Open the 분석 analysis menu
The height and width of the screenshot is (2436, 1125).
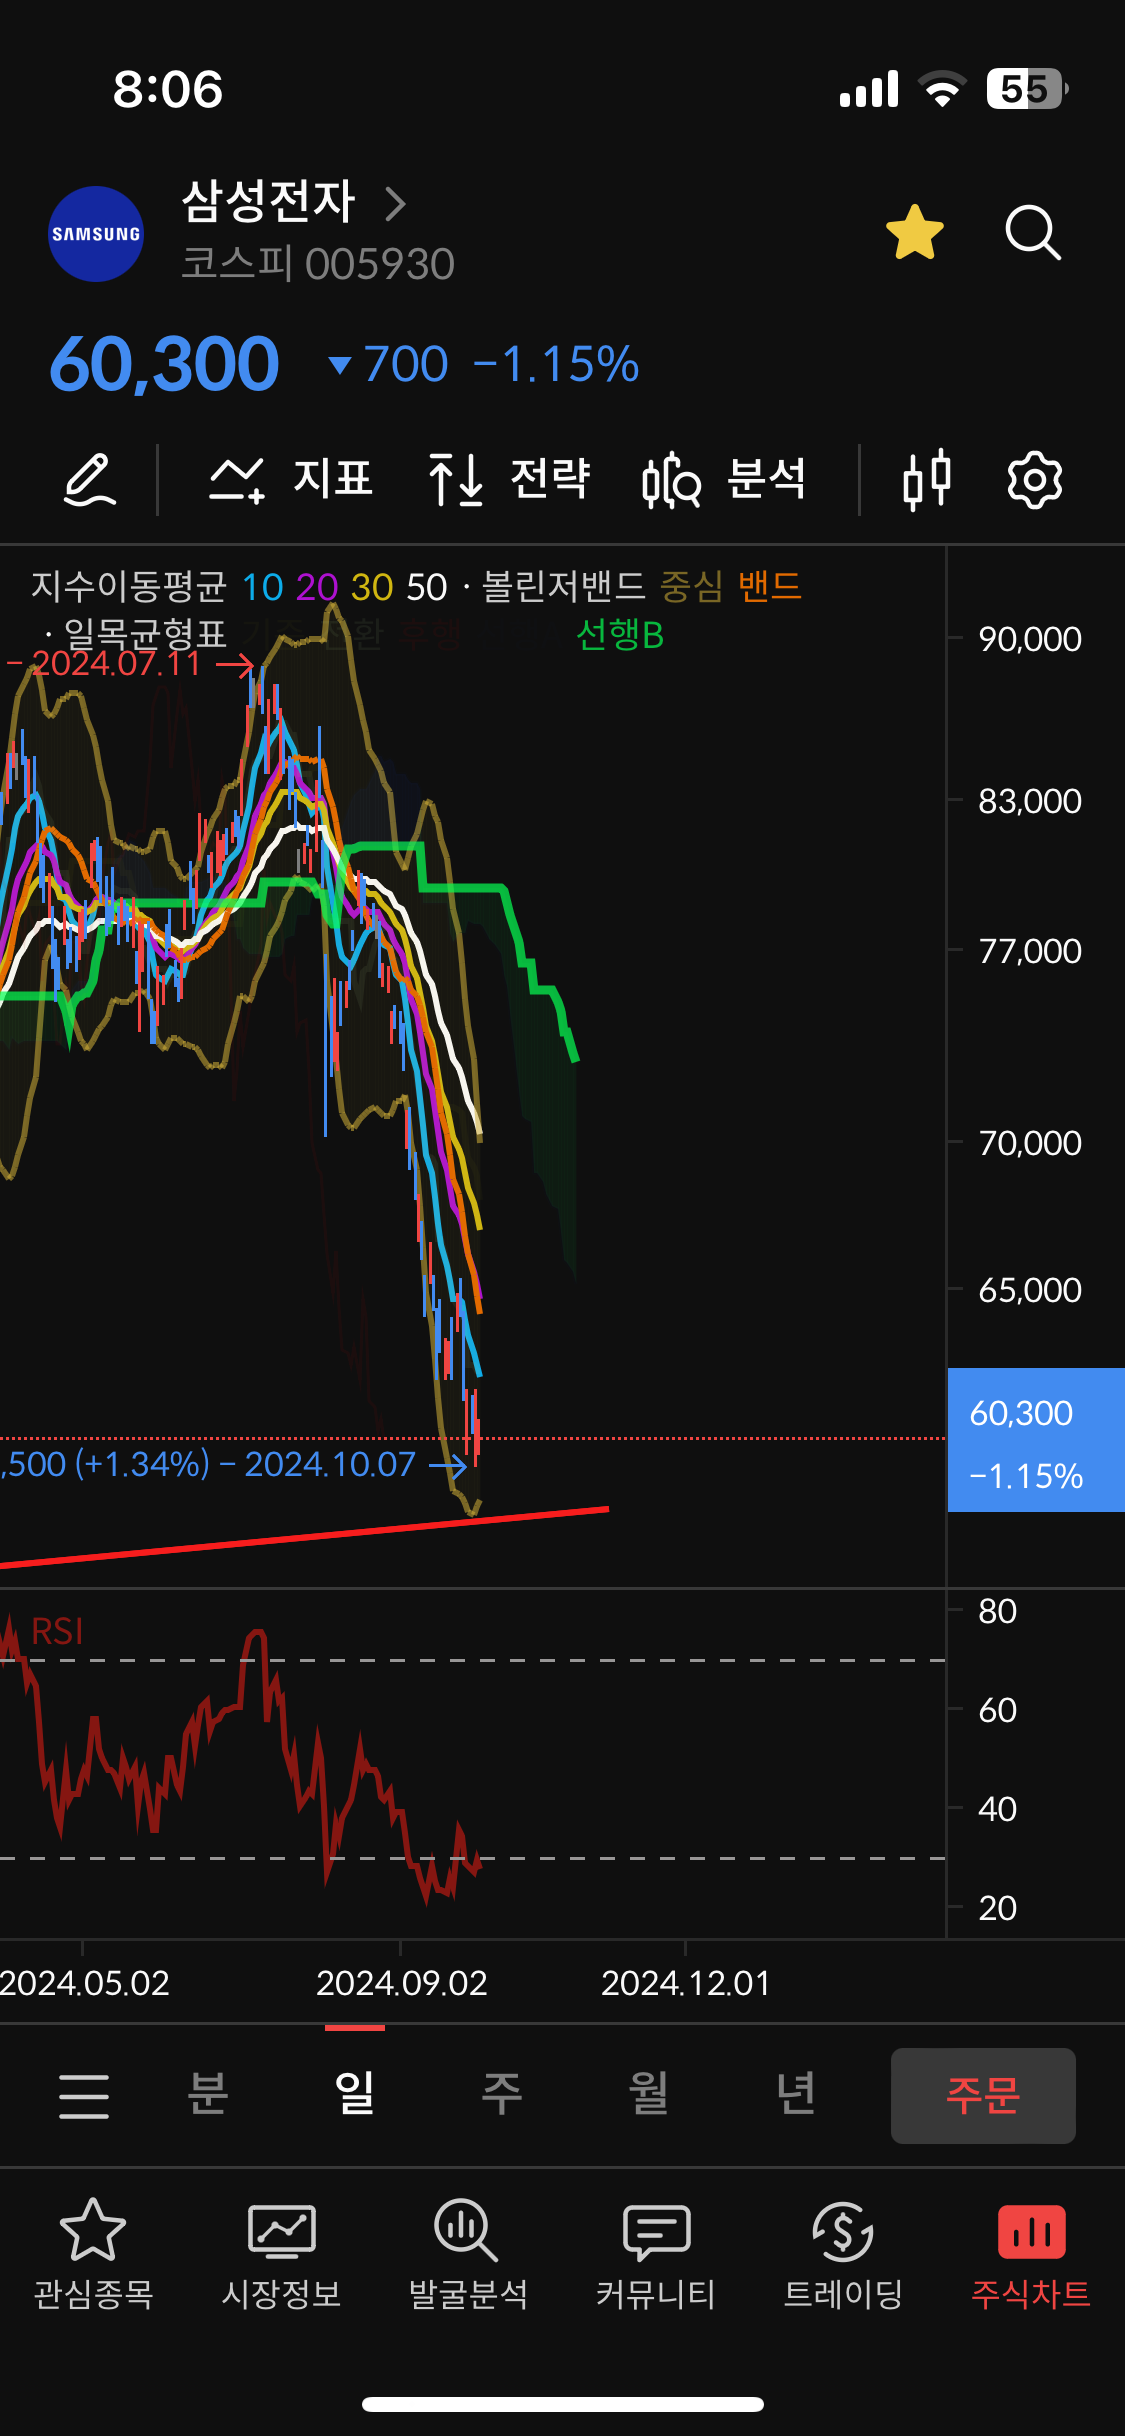pos(724,479)
